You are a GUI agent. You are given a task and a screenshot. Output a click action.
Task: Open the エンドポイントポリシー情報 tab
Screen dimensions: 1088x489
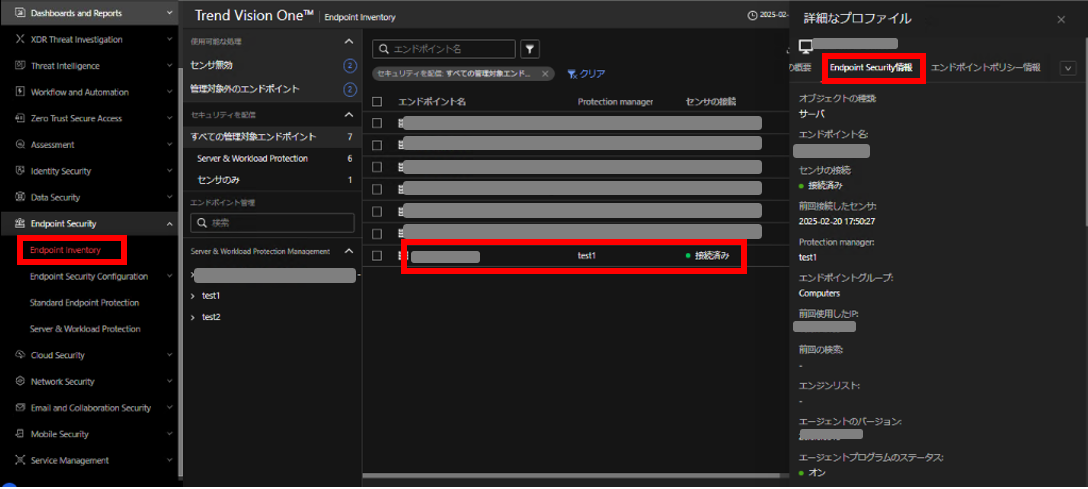[985, 68]
